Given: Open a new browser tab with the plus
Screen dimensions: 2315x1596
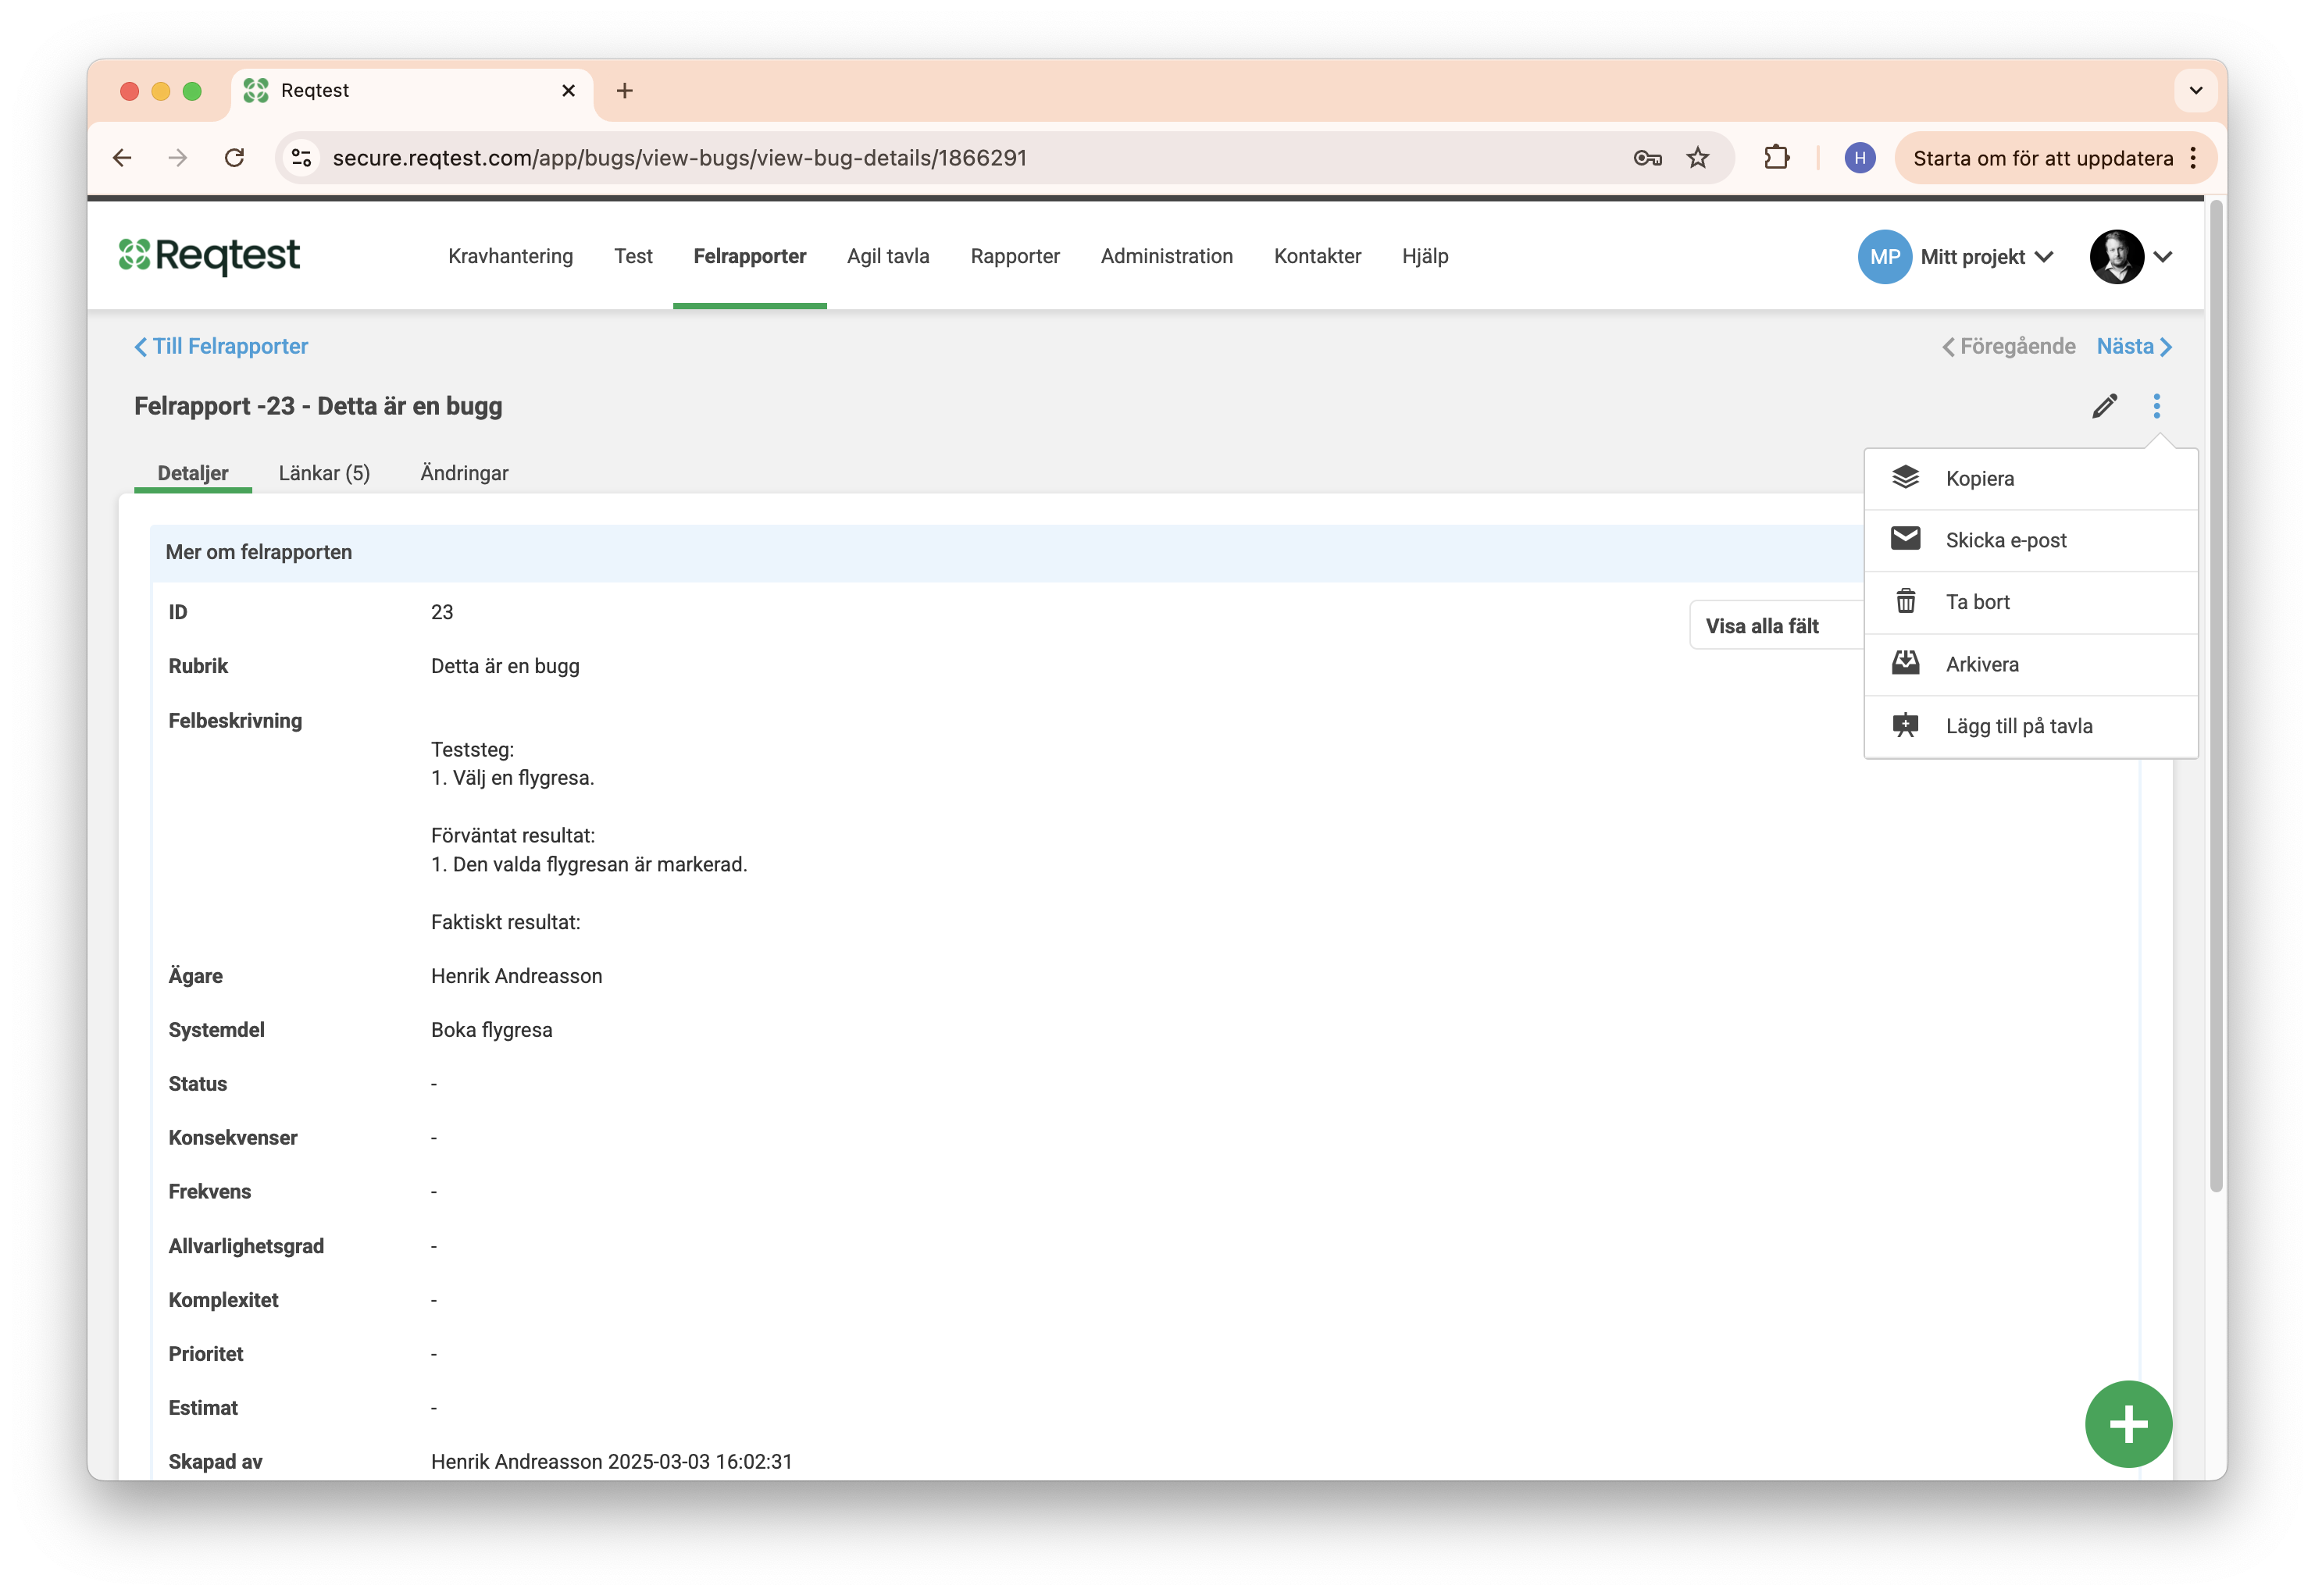Looking at the screenshot, I should point(625,91).
